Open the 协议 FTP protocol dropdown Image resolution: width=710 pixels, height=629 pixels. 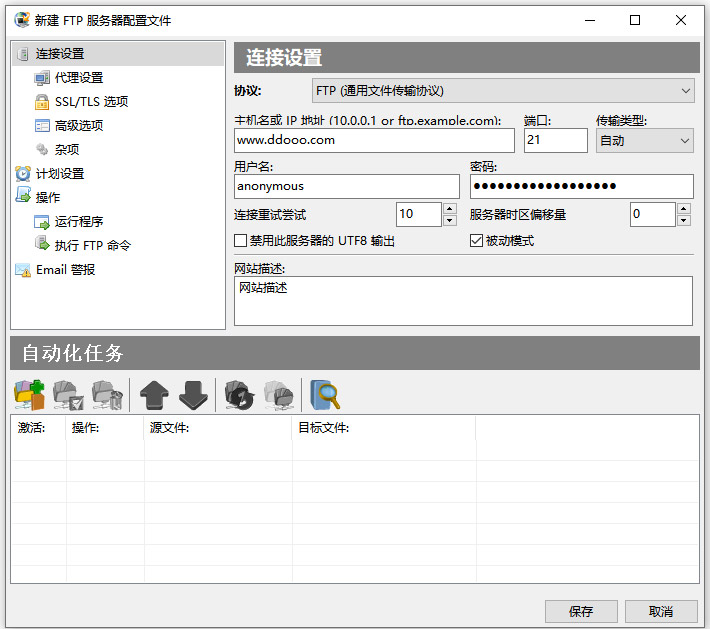click(x=503, y=91)
